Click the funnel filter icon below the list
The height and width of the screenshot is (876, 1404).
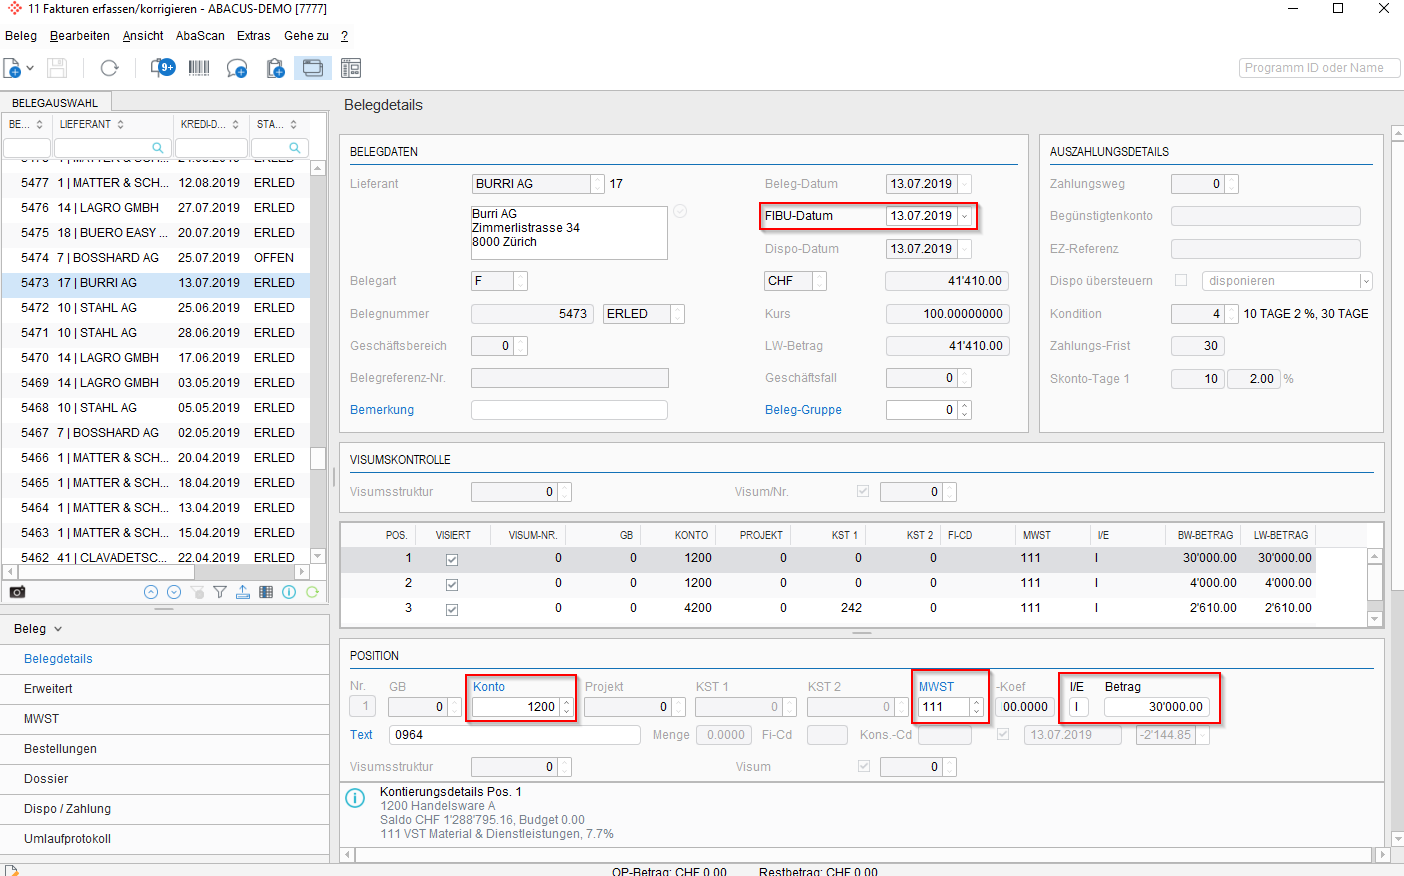click(x=220, y=592)
